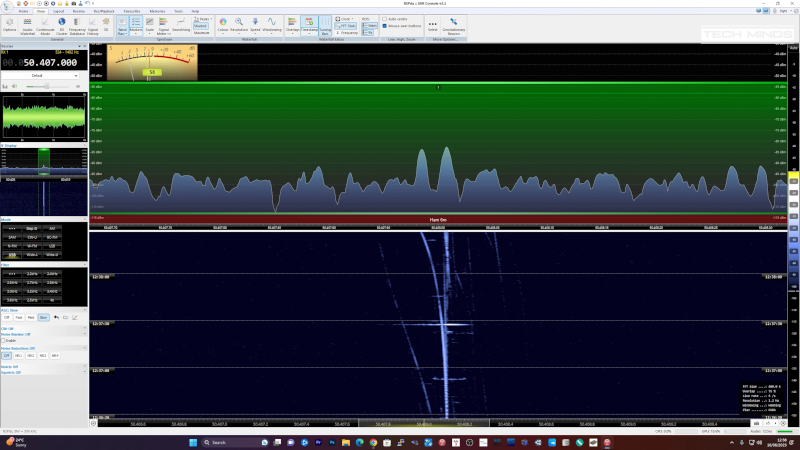800x450 pixels.
Task: Click the Signal History icon
Action: click(x=92, y=24)
